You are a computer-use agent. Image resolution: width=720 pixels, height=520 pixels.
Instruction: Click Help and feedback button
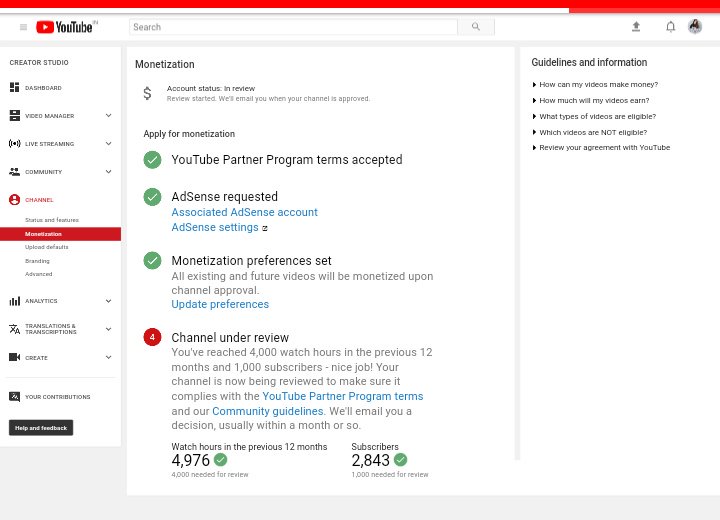[x=41, y=428]
